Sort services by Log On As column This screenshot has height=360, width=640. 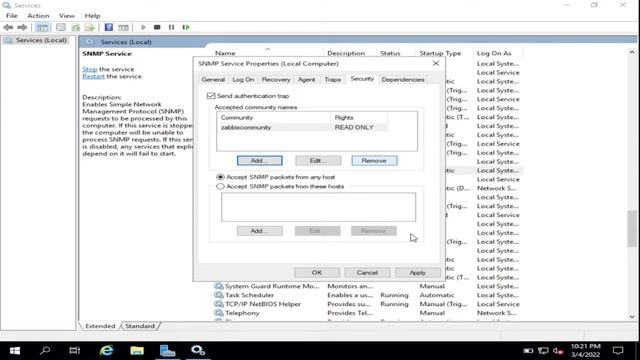pyautogui.click(x=498, y=53)
